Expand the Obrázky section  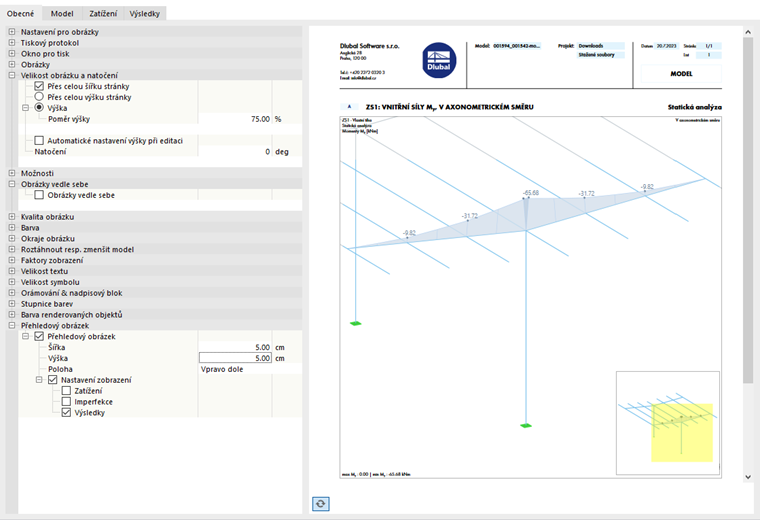[x=12, y=64]
